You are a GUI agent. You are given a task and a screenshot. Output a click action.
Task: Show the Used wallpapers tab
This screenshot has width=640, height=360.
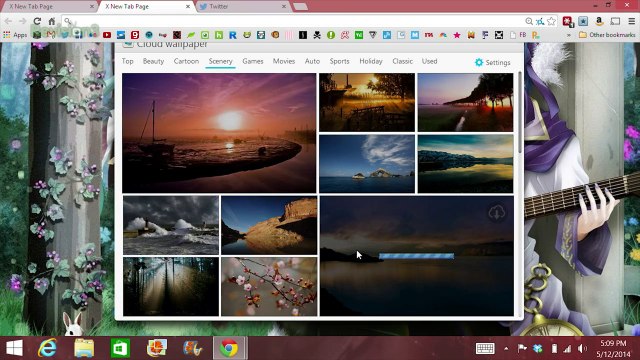pyautogui.click(x=429, y=61)
